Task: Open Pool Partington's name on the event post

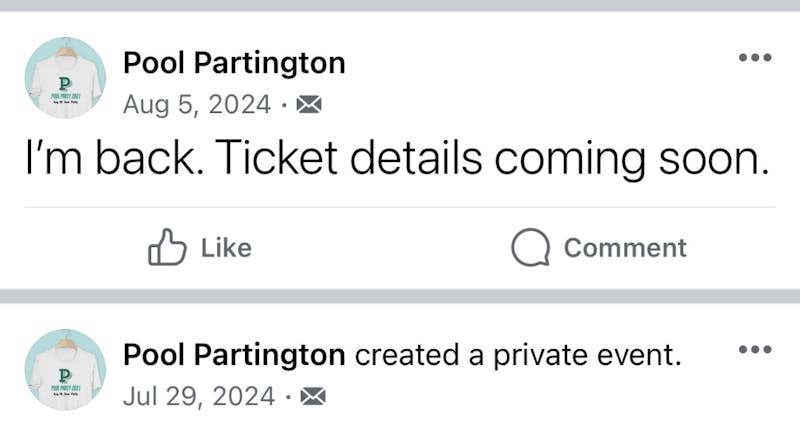Action: [233, 354]
